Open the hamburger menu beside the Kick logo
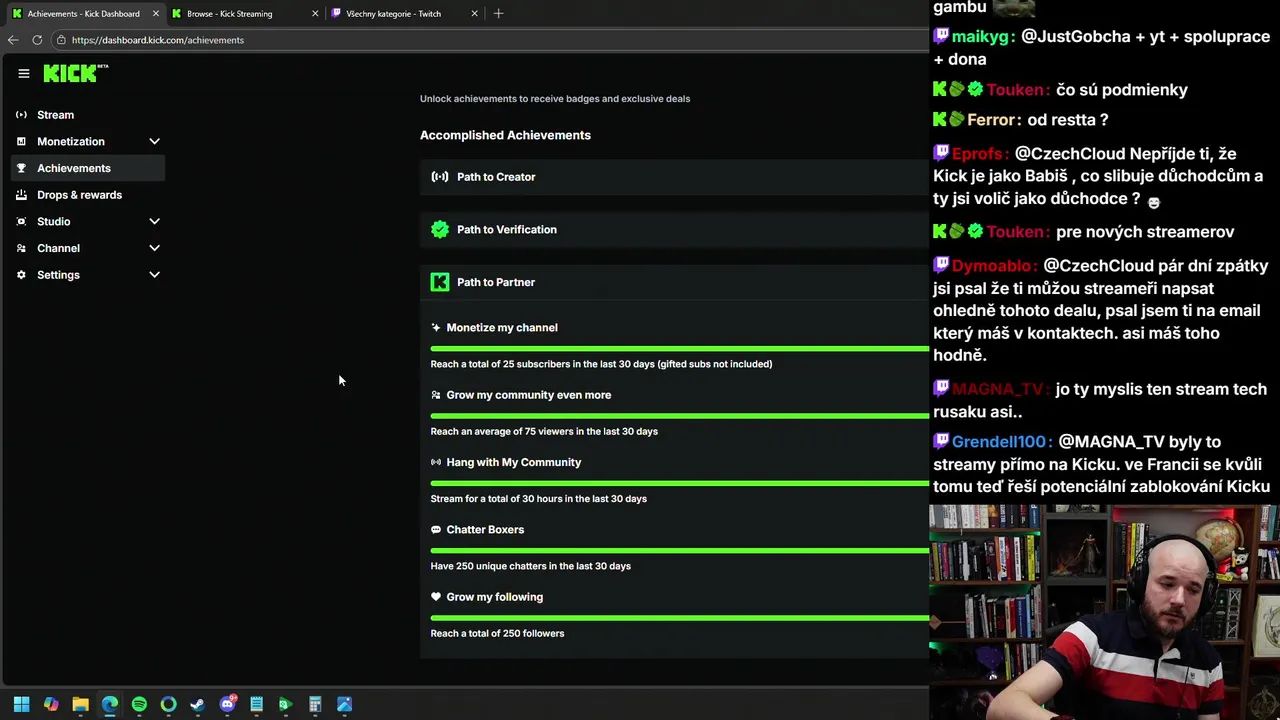1280x720 pixels. pos(23,73)
